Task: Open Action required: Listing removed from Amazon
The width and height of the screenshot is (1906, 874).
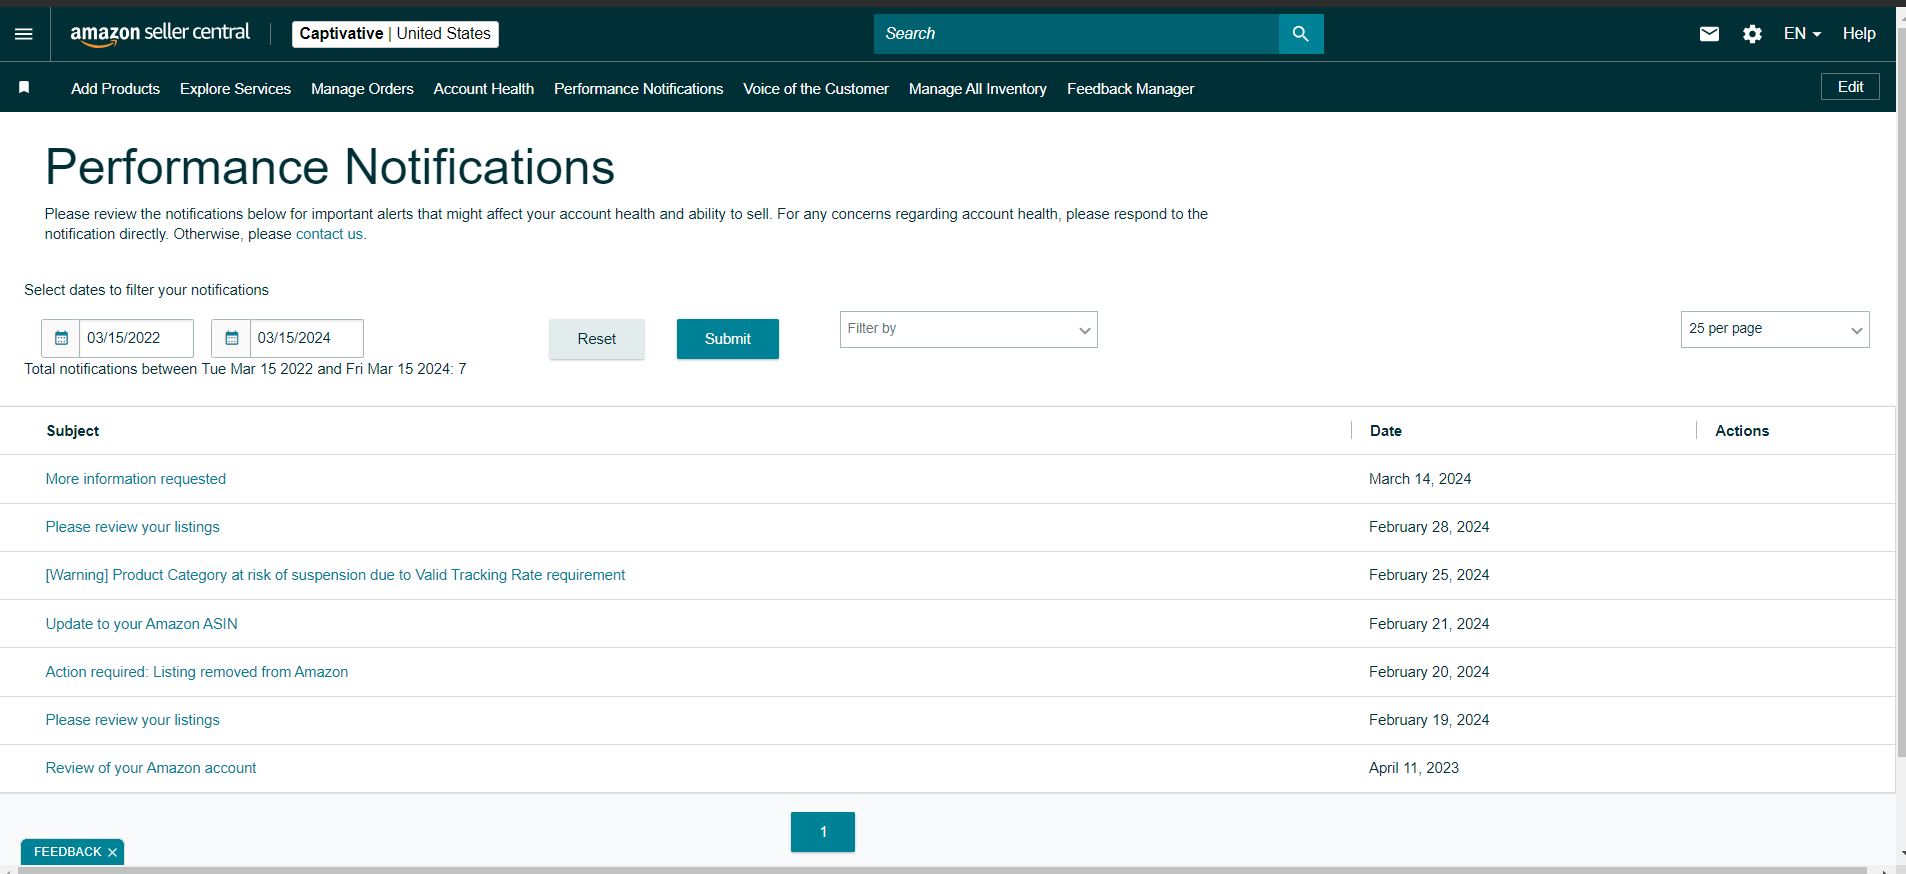Action: tap(197, 672)
